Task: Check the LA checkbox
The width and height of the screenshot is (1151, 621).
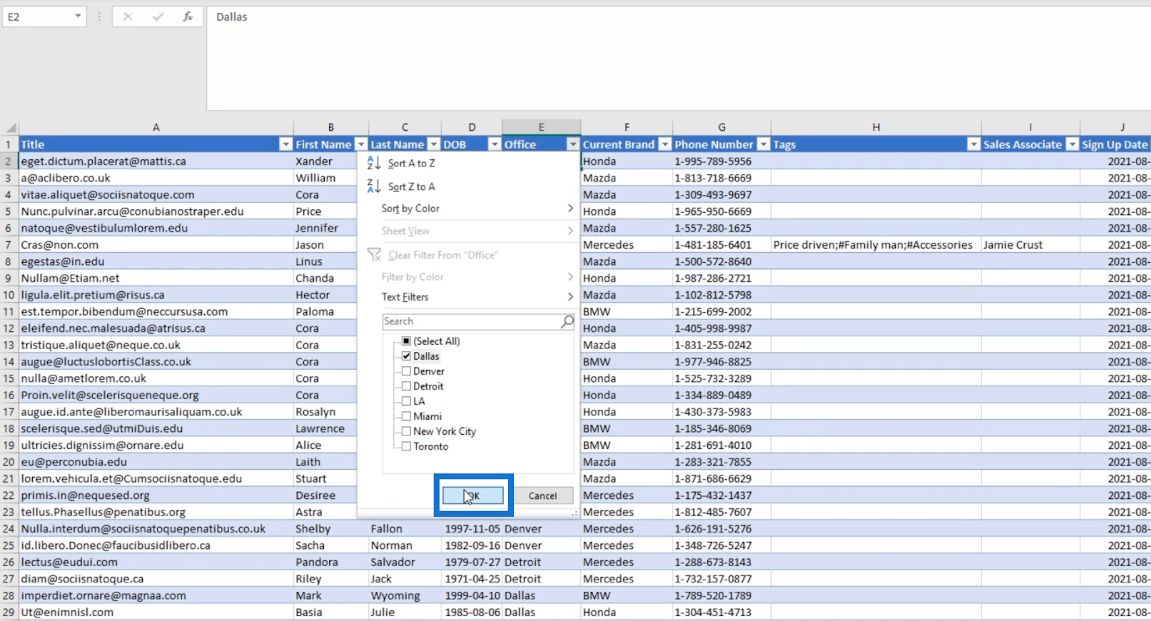Action: 406,402
